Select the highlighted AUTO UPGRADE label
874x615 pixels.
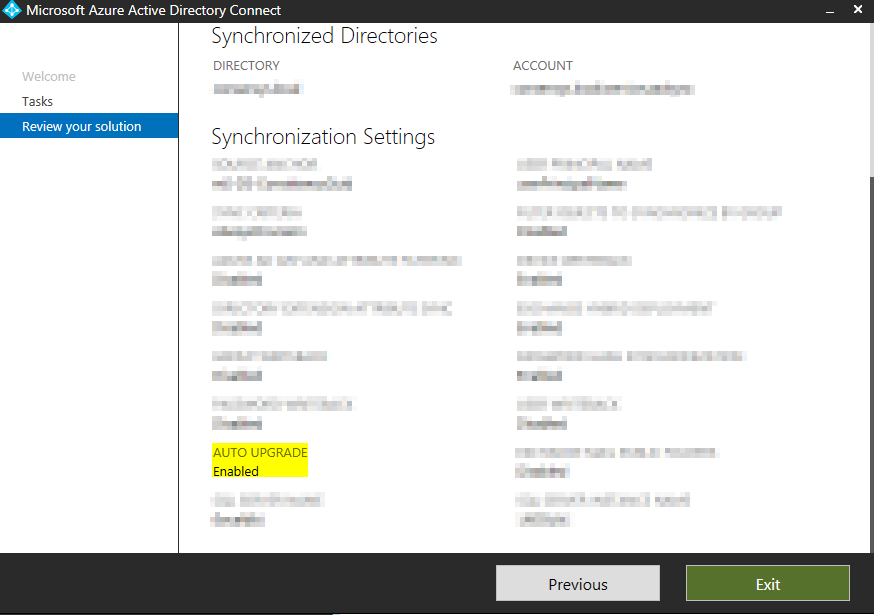[x=260, y=452]
